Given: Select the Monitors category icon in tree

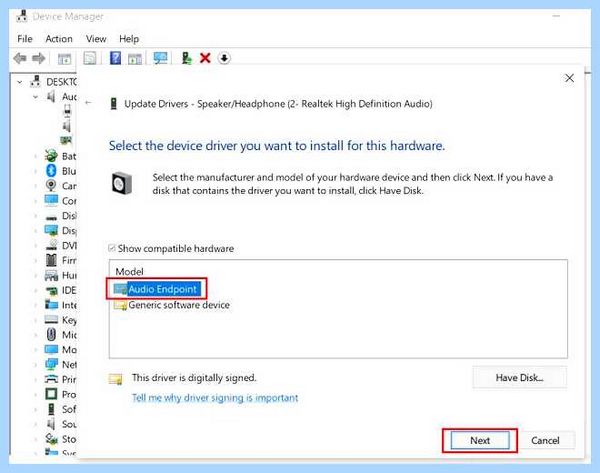Looking at the screenshot, I should pyautogui.click(x=51, y=349).
